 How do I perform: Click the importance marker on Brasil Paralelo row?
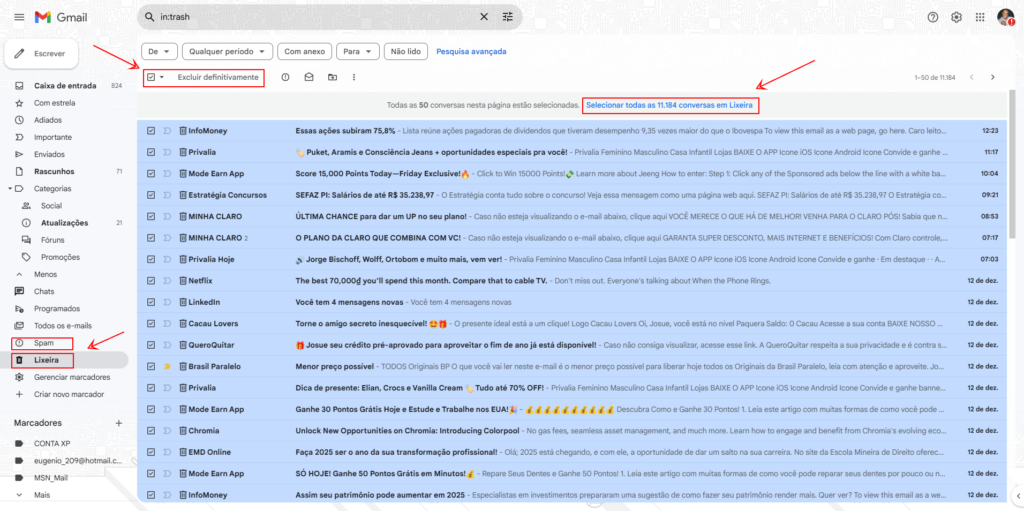coord(167,367)
